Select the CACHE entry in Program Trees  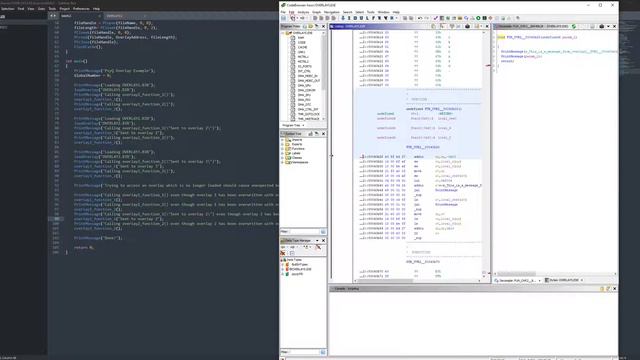302,47
